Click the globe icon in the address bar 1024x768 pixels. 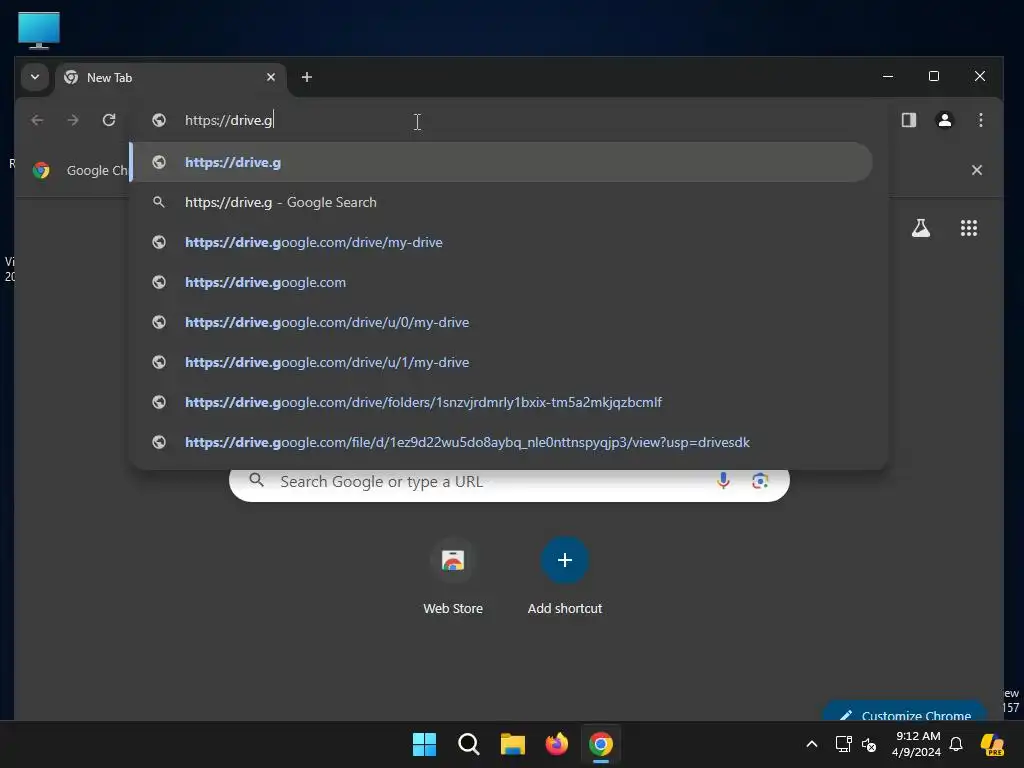[159, 120]
